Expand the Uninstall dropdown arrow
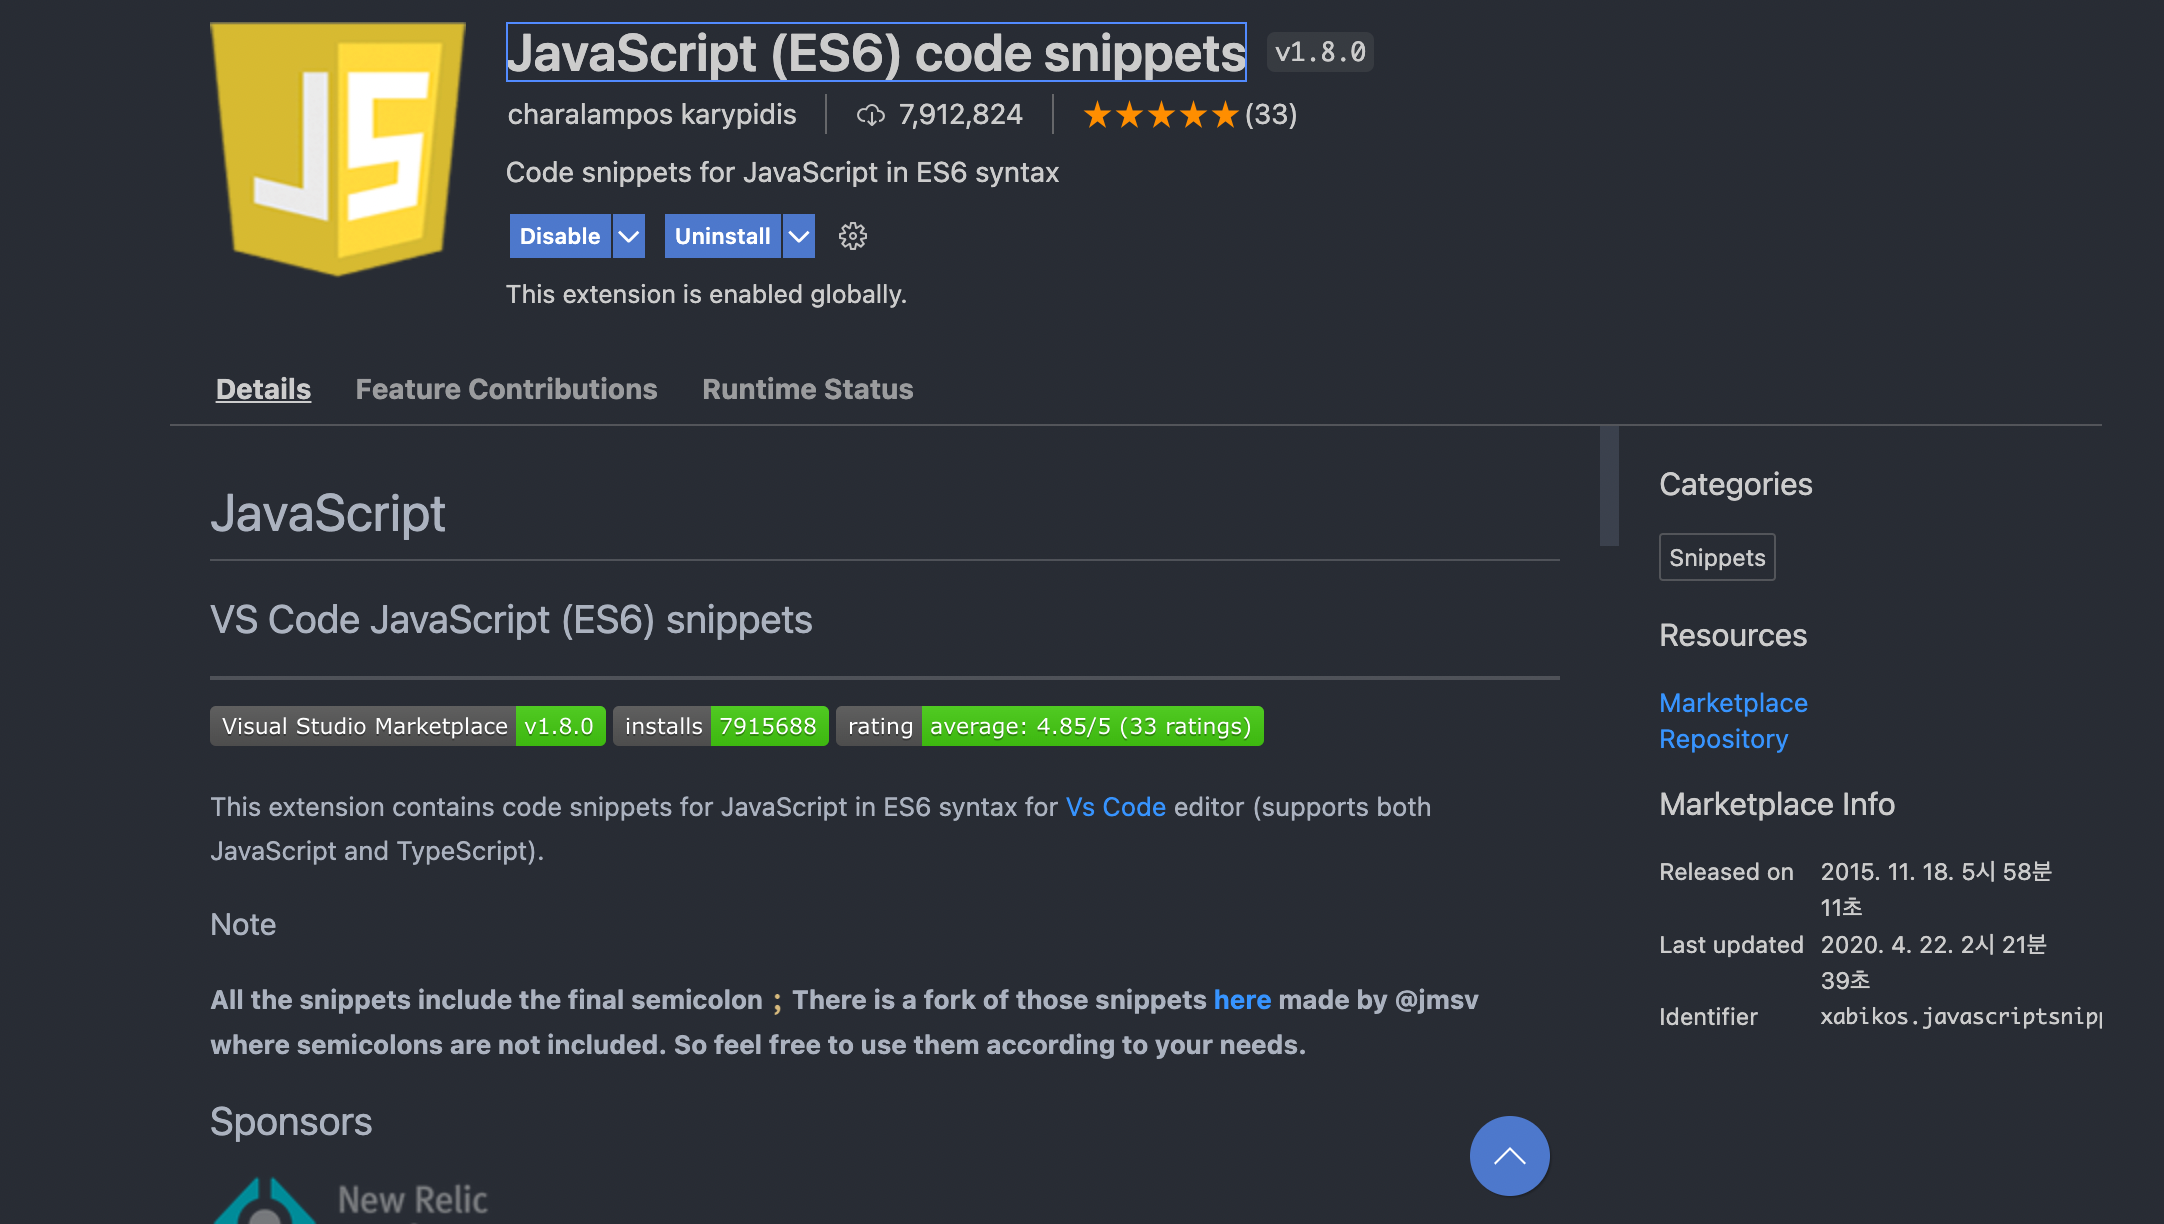 (798, 236)
